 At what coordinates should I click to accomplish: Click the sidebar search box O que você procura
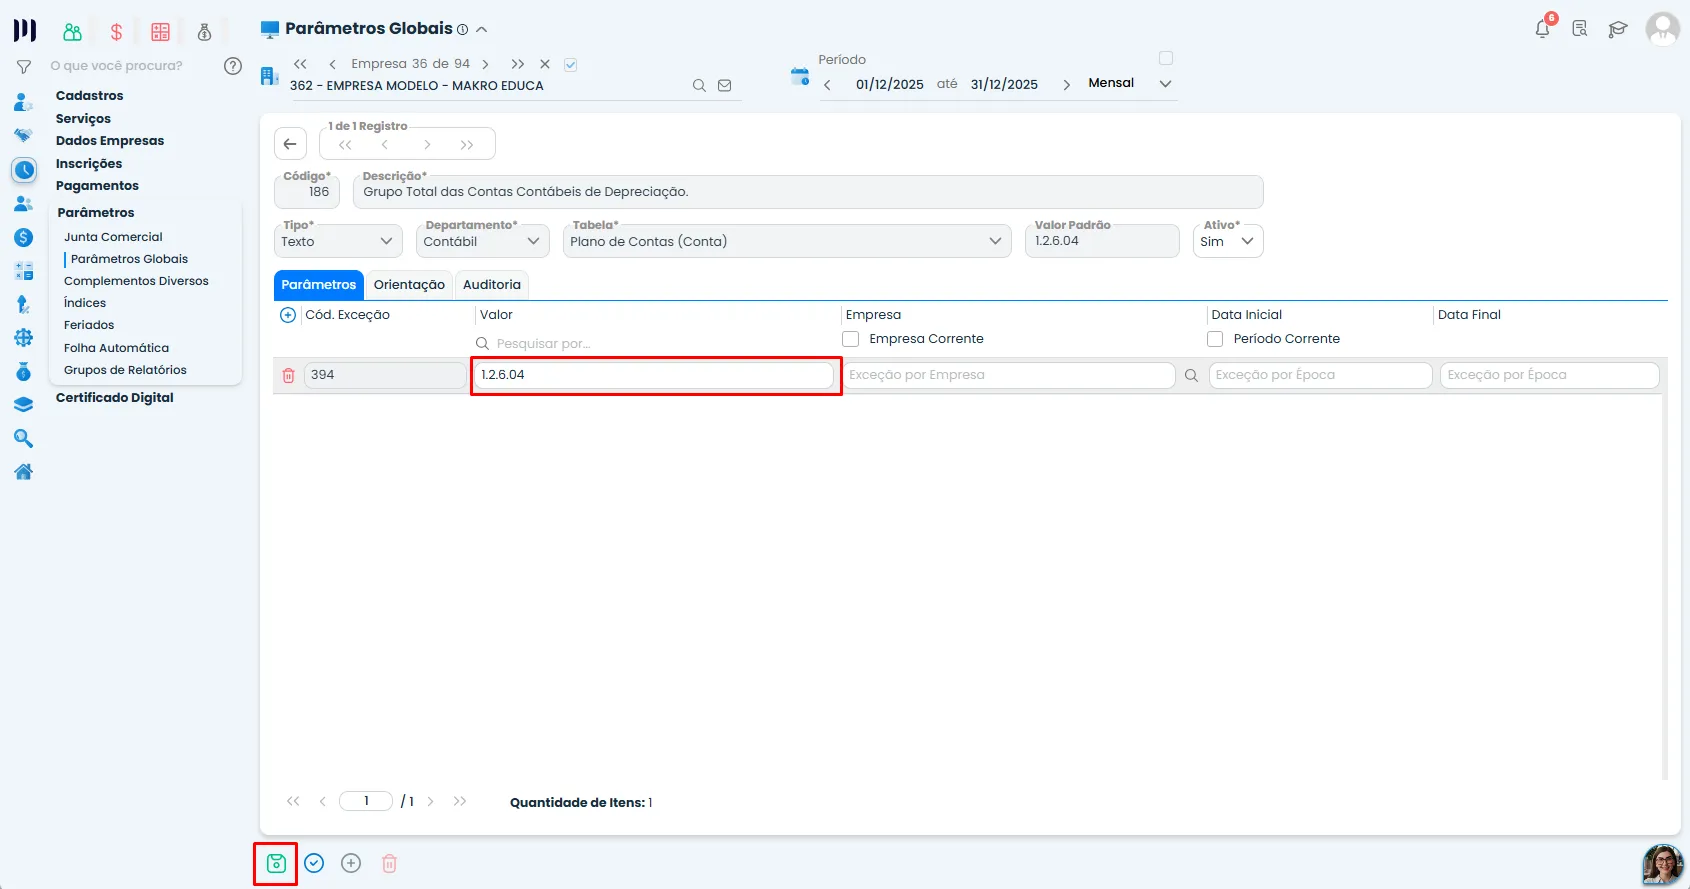pyautogui.click(x=117, y=66)
